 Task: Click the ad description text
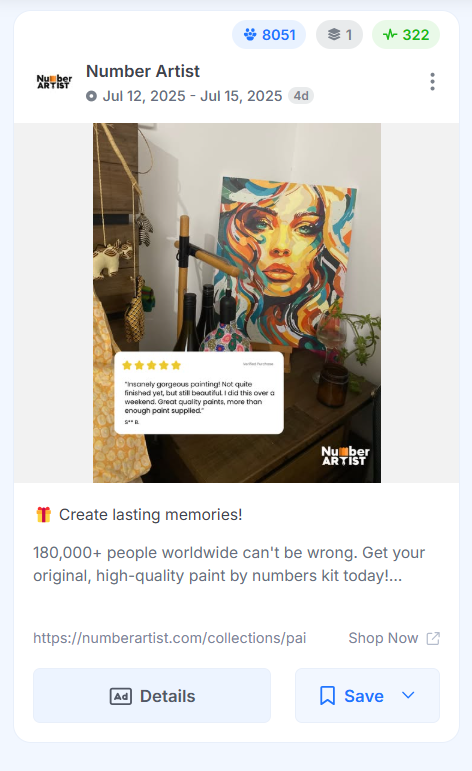pyautogui.click(x=229, y=564)
